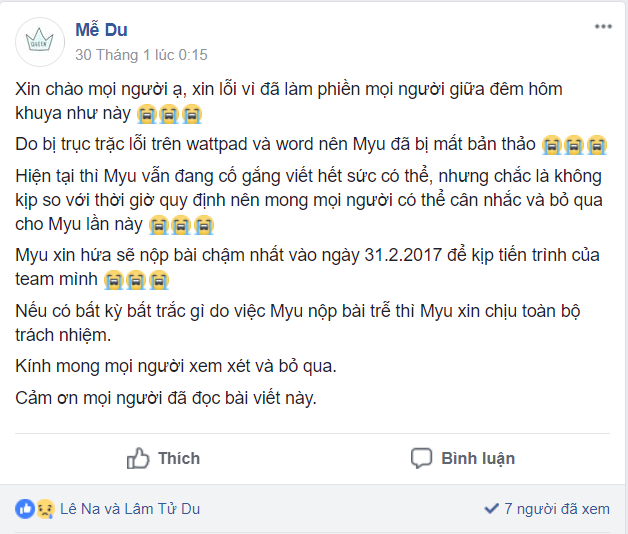The image size is (628, 534).
Task: Click Mễ Du's crown profile avatar
Action: 40,42
